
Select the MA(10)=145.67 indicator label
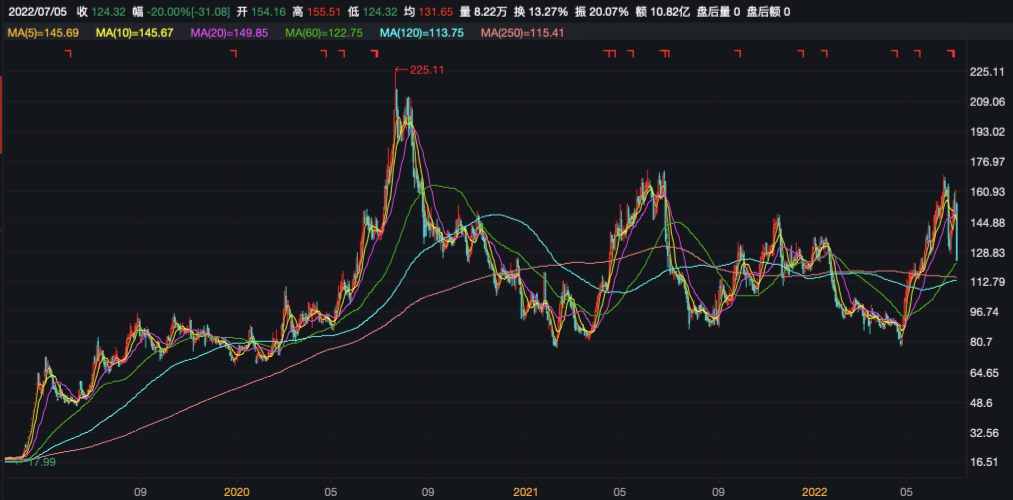coord(134,32)
